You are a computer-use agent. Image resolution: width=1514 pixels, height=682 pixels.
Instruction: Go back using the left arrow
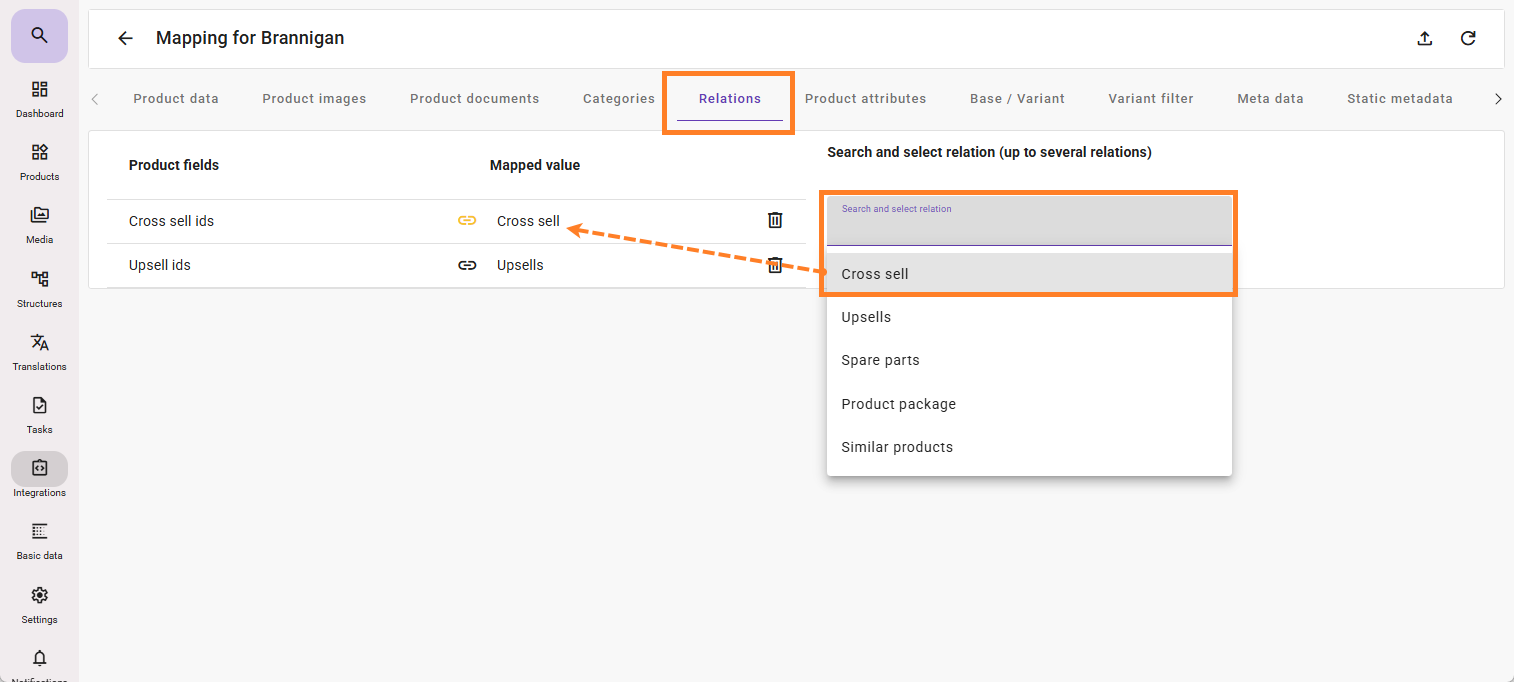pos(125,39)
